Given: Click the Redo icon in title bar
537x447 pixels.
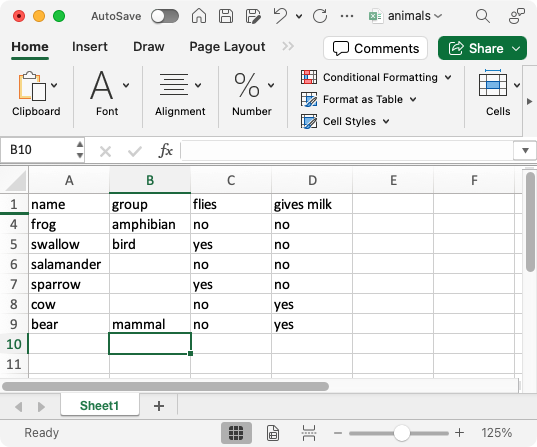Looking at the screenshot, I should (x=320, y=16).
